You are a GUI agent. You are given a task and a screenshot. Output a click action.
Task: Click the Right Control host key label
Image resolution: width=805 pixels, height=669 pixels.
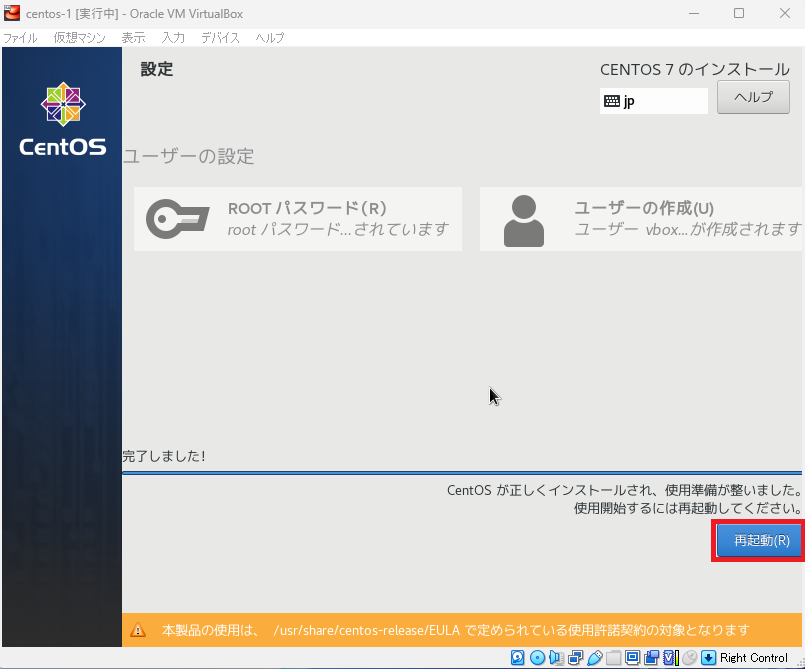754,658
